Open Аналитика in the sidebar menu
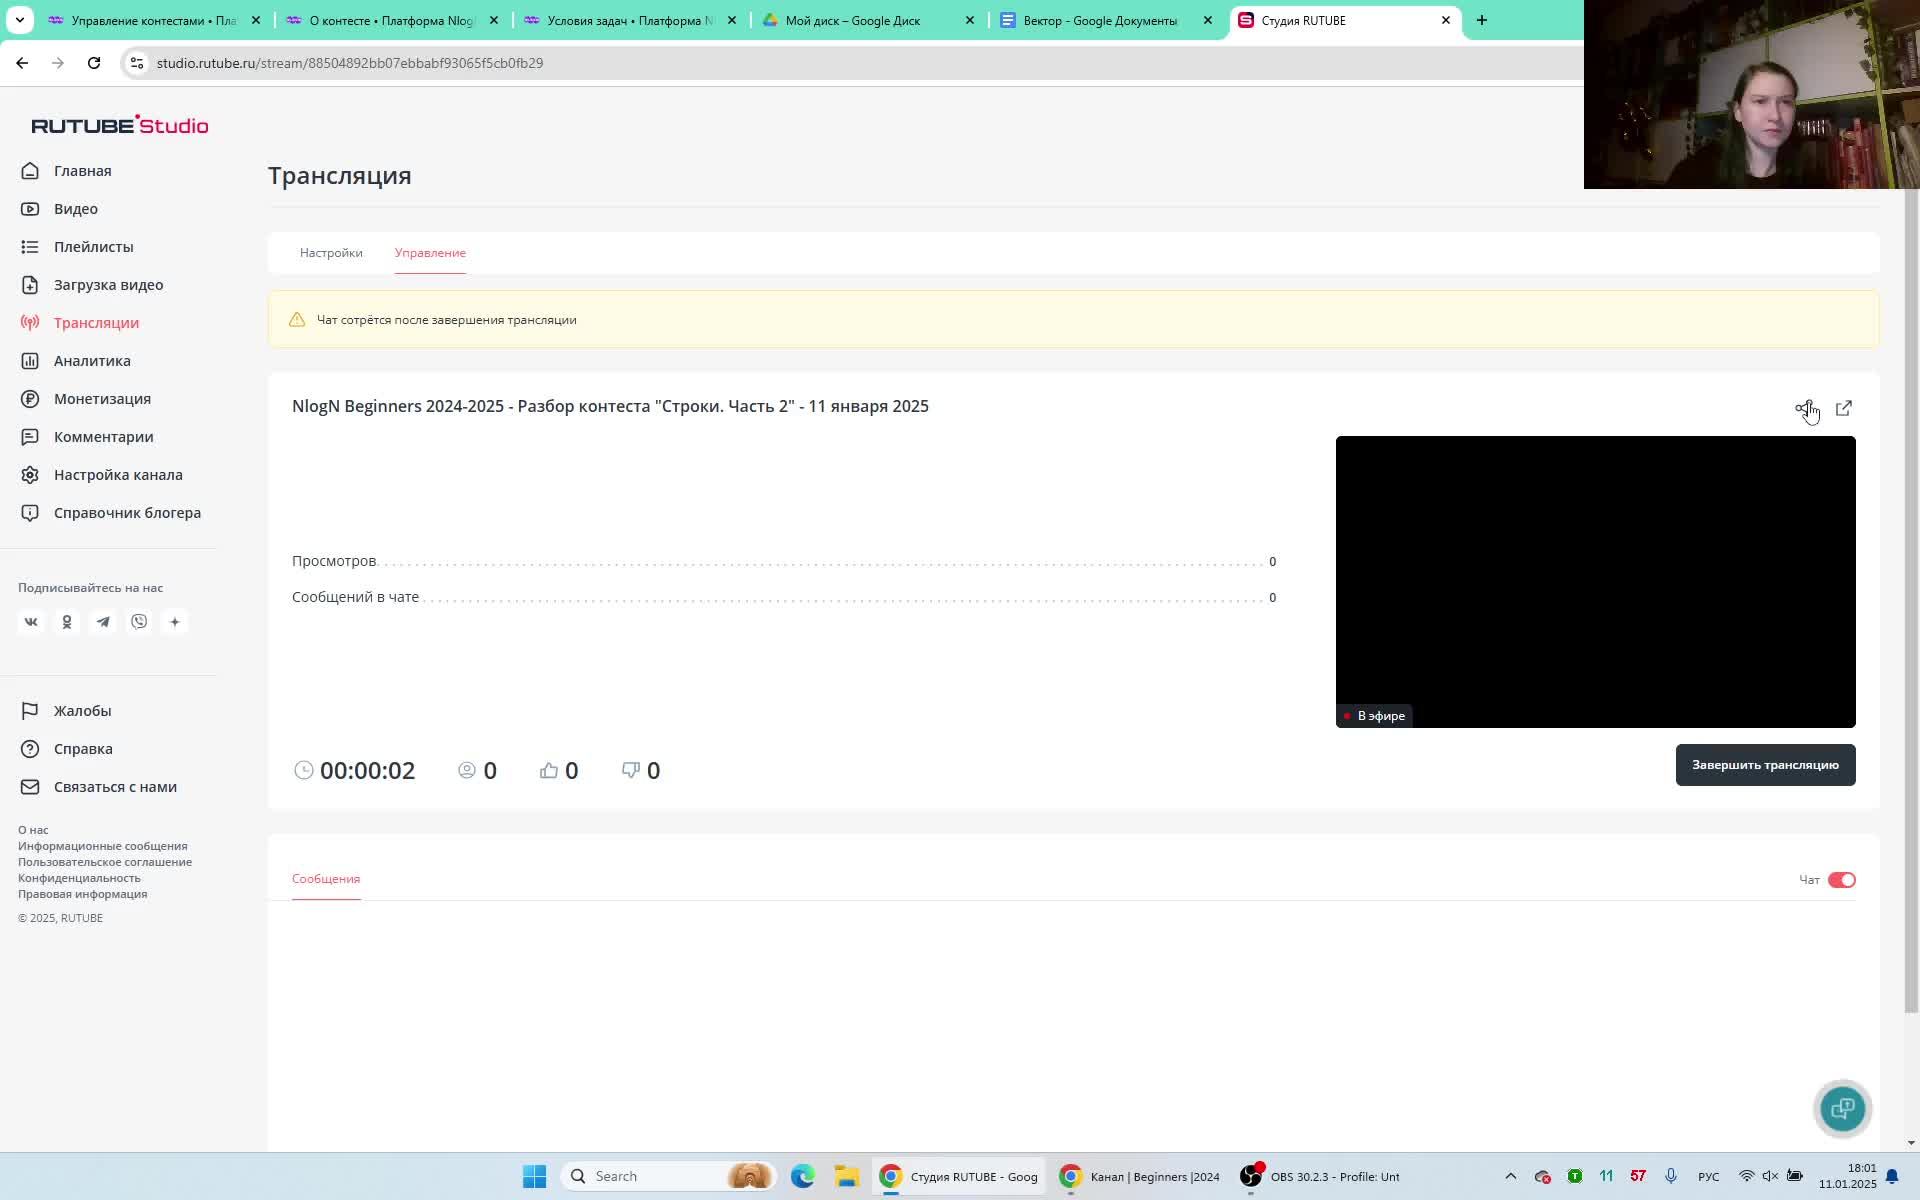Image resolution: width=1920 pixels, height=1200 pixels. click(92, 361)
